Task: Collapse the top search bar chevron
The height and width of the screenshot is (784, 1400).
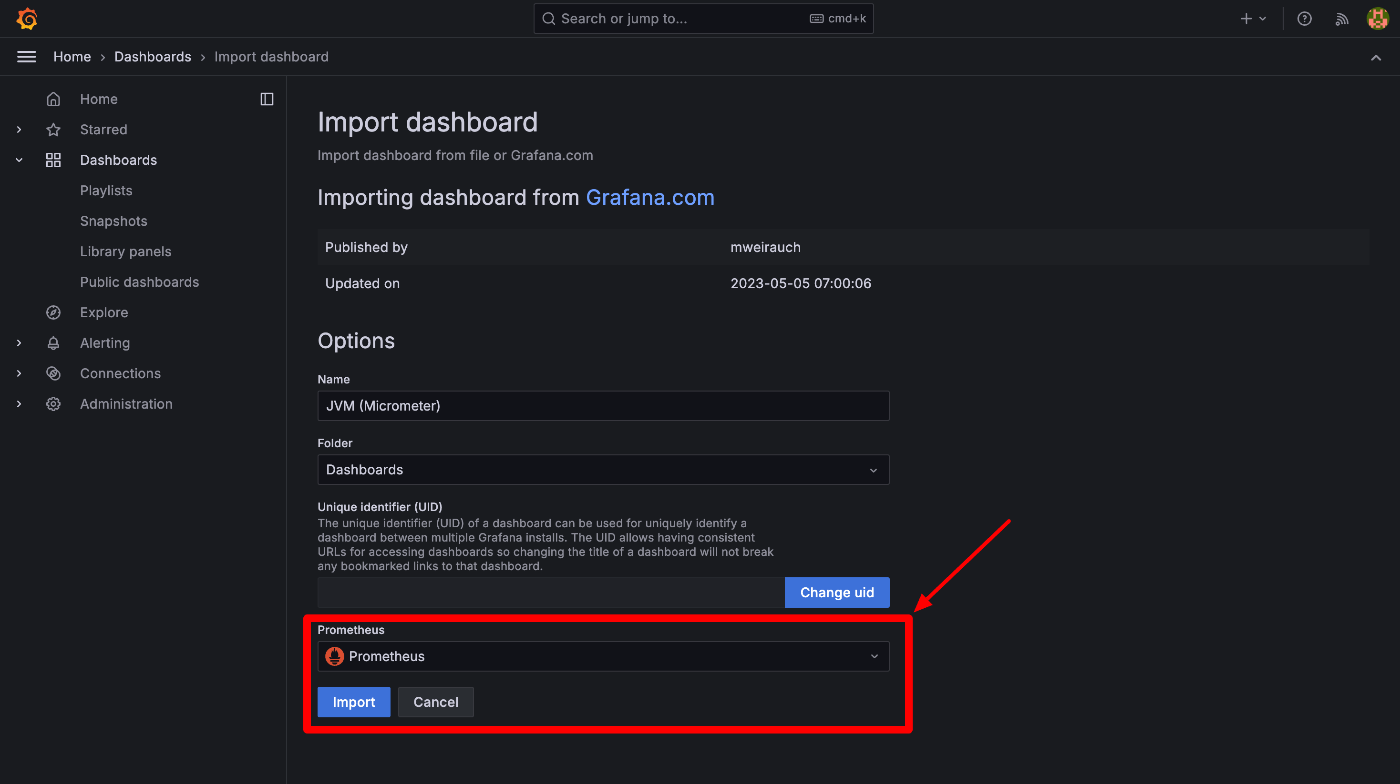Action: click(x=1376, y=58)
